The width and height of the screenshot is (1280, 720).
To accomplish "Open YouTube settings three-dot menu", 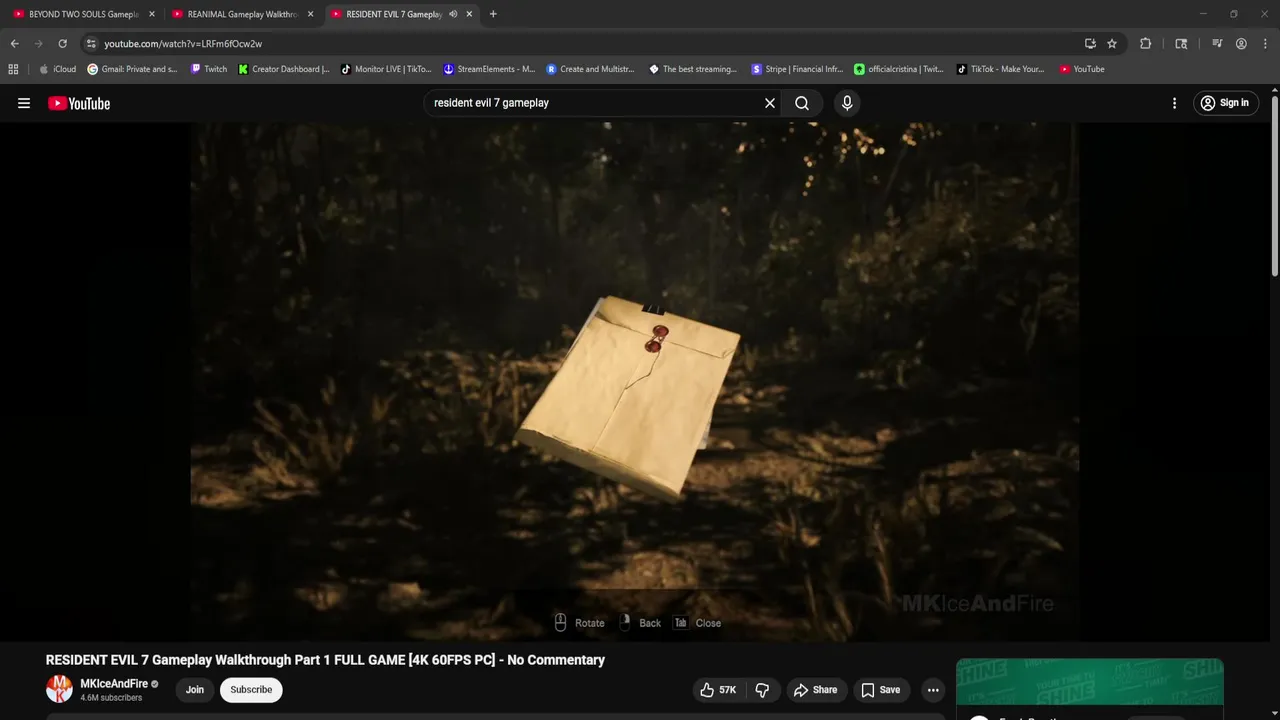I will 1174,103.
